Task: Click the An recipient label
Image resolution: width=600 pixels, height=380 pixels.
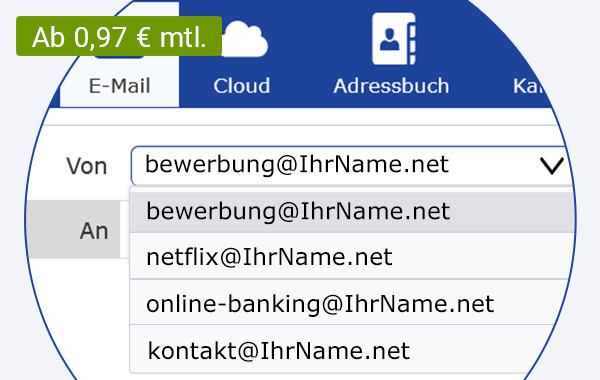Action: pos(94,231)
